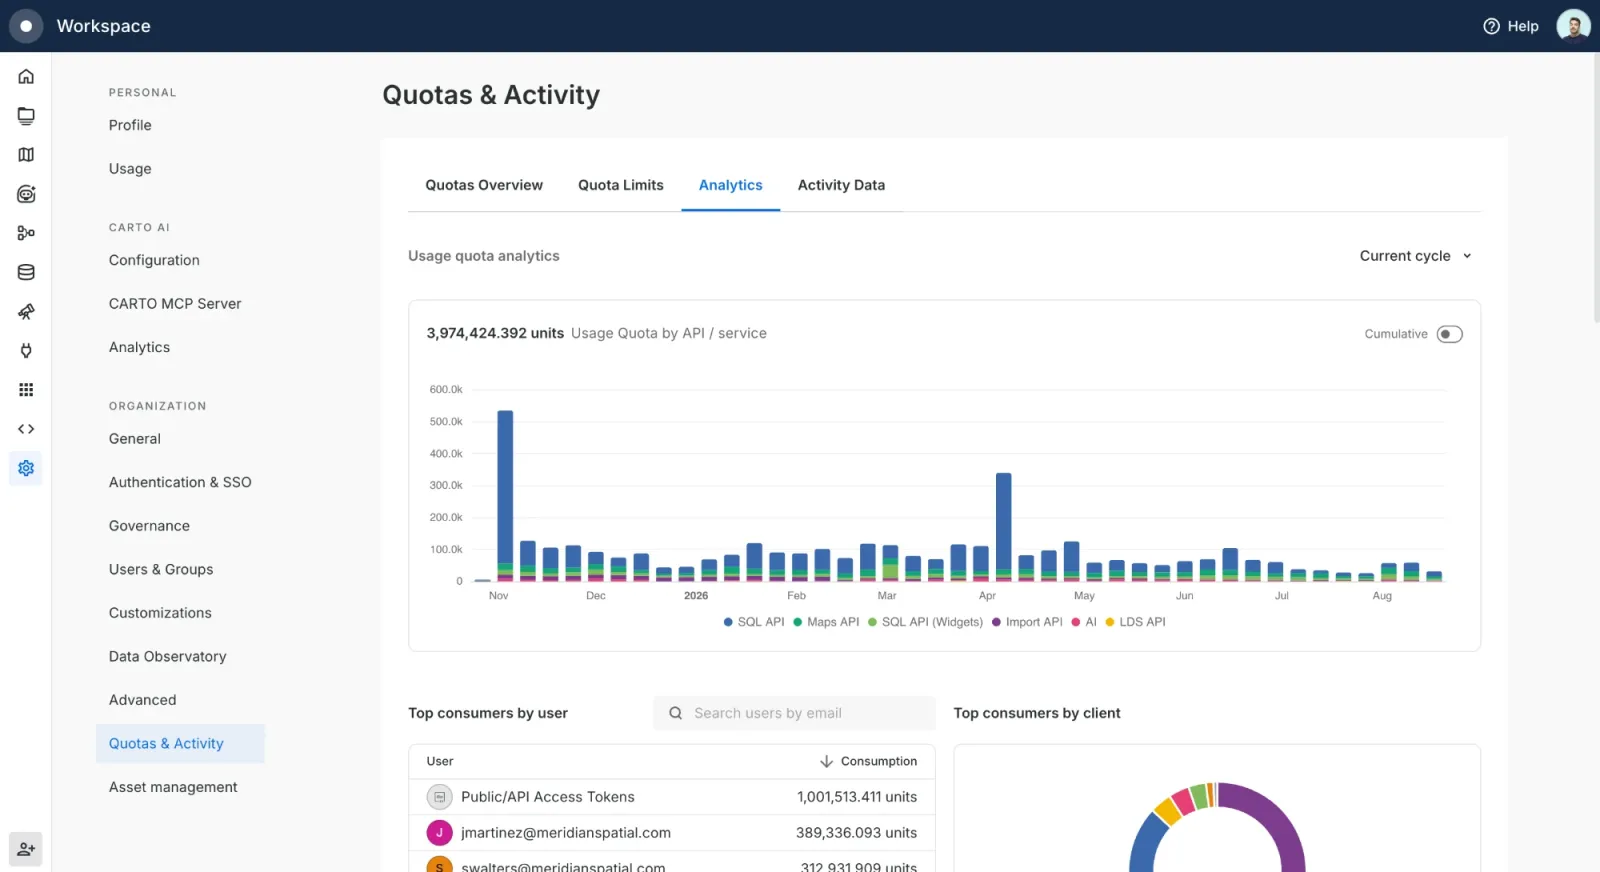Open the Applications grid icon
The width and height of the screenshot is (1600, 872).
(x=26, y=389)
